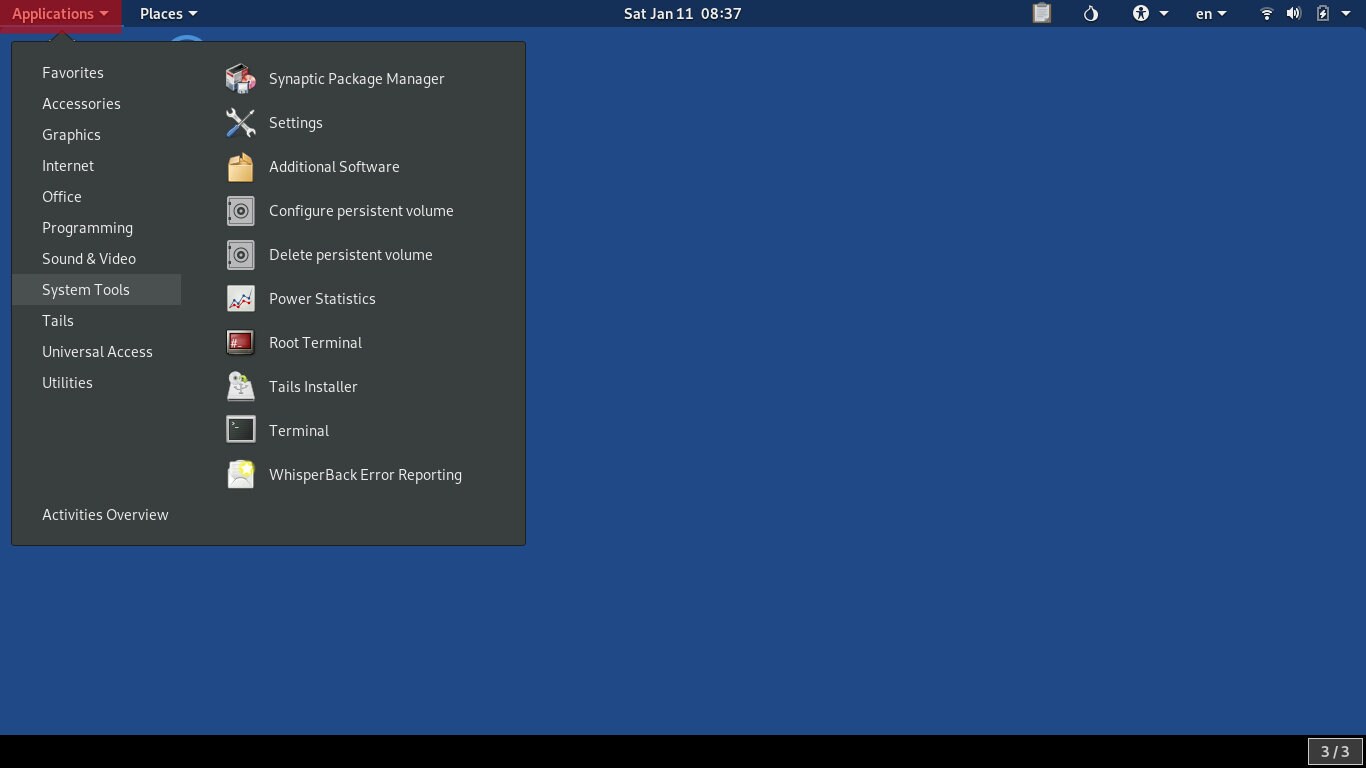The height and width of the screenshot is (768, 1366).
Task: Click the Tor onion status icon
Action: tap(1090, 13)
